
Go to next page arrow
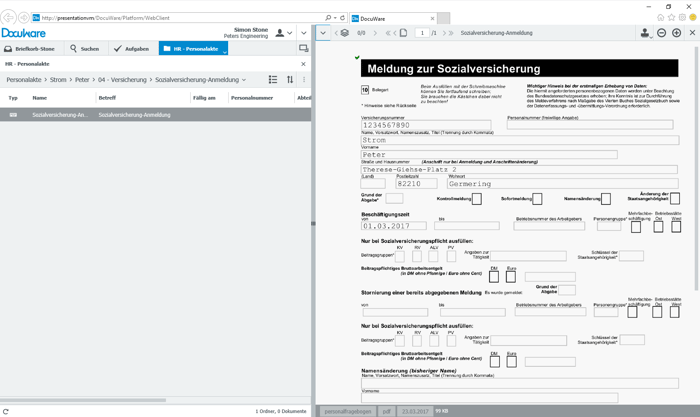(x=444, y=33)
